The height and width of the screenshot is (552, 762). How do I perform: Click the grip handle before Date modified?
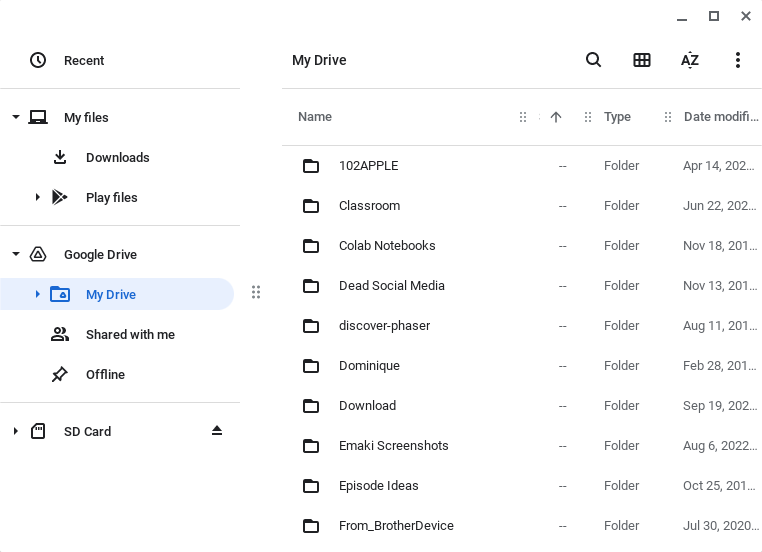pyautogui.click(x=668, y=117)
